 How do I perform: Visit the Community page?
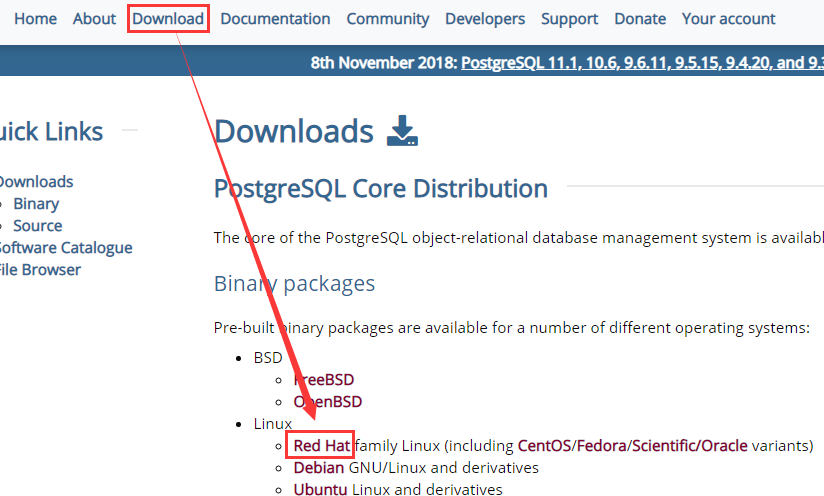pos(388,19)
